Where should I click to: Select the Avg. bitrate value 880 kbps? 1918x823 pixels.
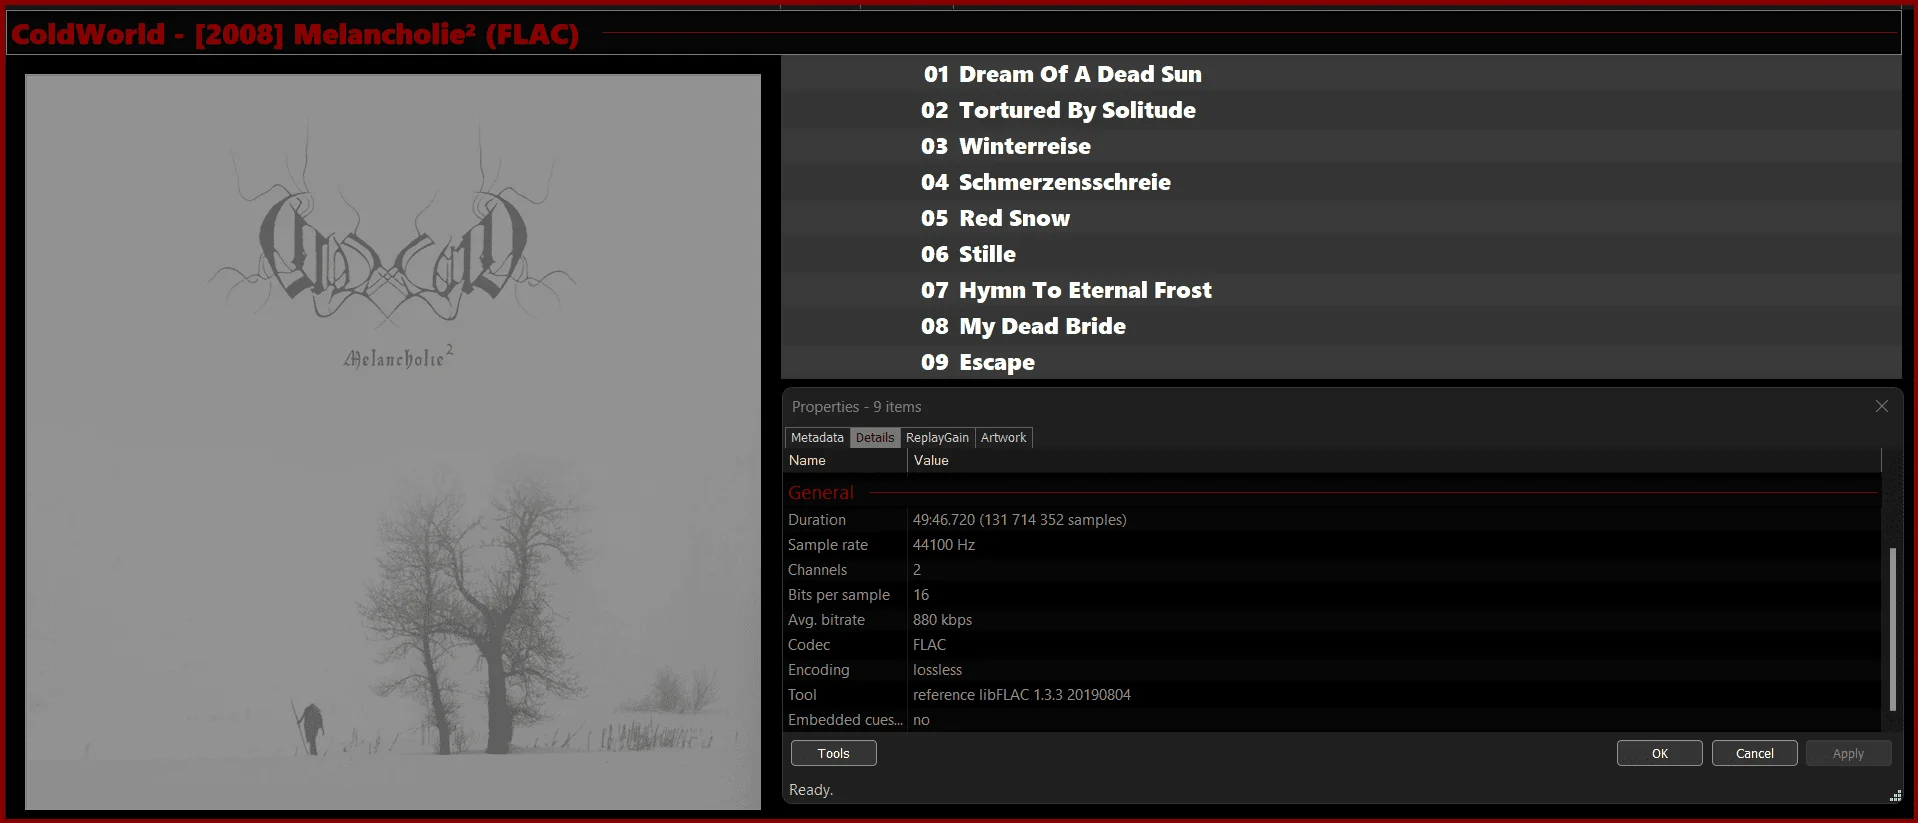point(942,620)
